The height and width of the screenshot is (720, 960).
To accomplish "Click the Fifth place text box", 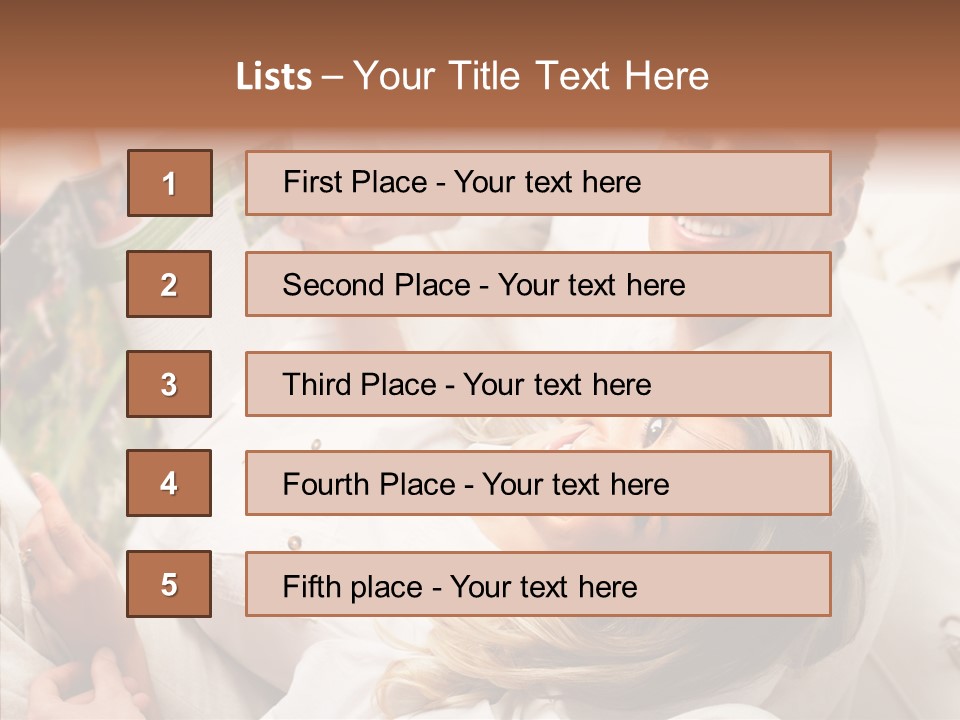I will pos(538,584).
